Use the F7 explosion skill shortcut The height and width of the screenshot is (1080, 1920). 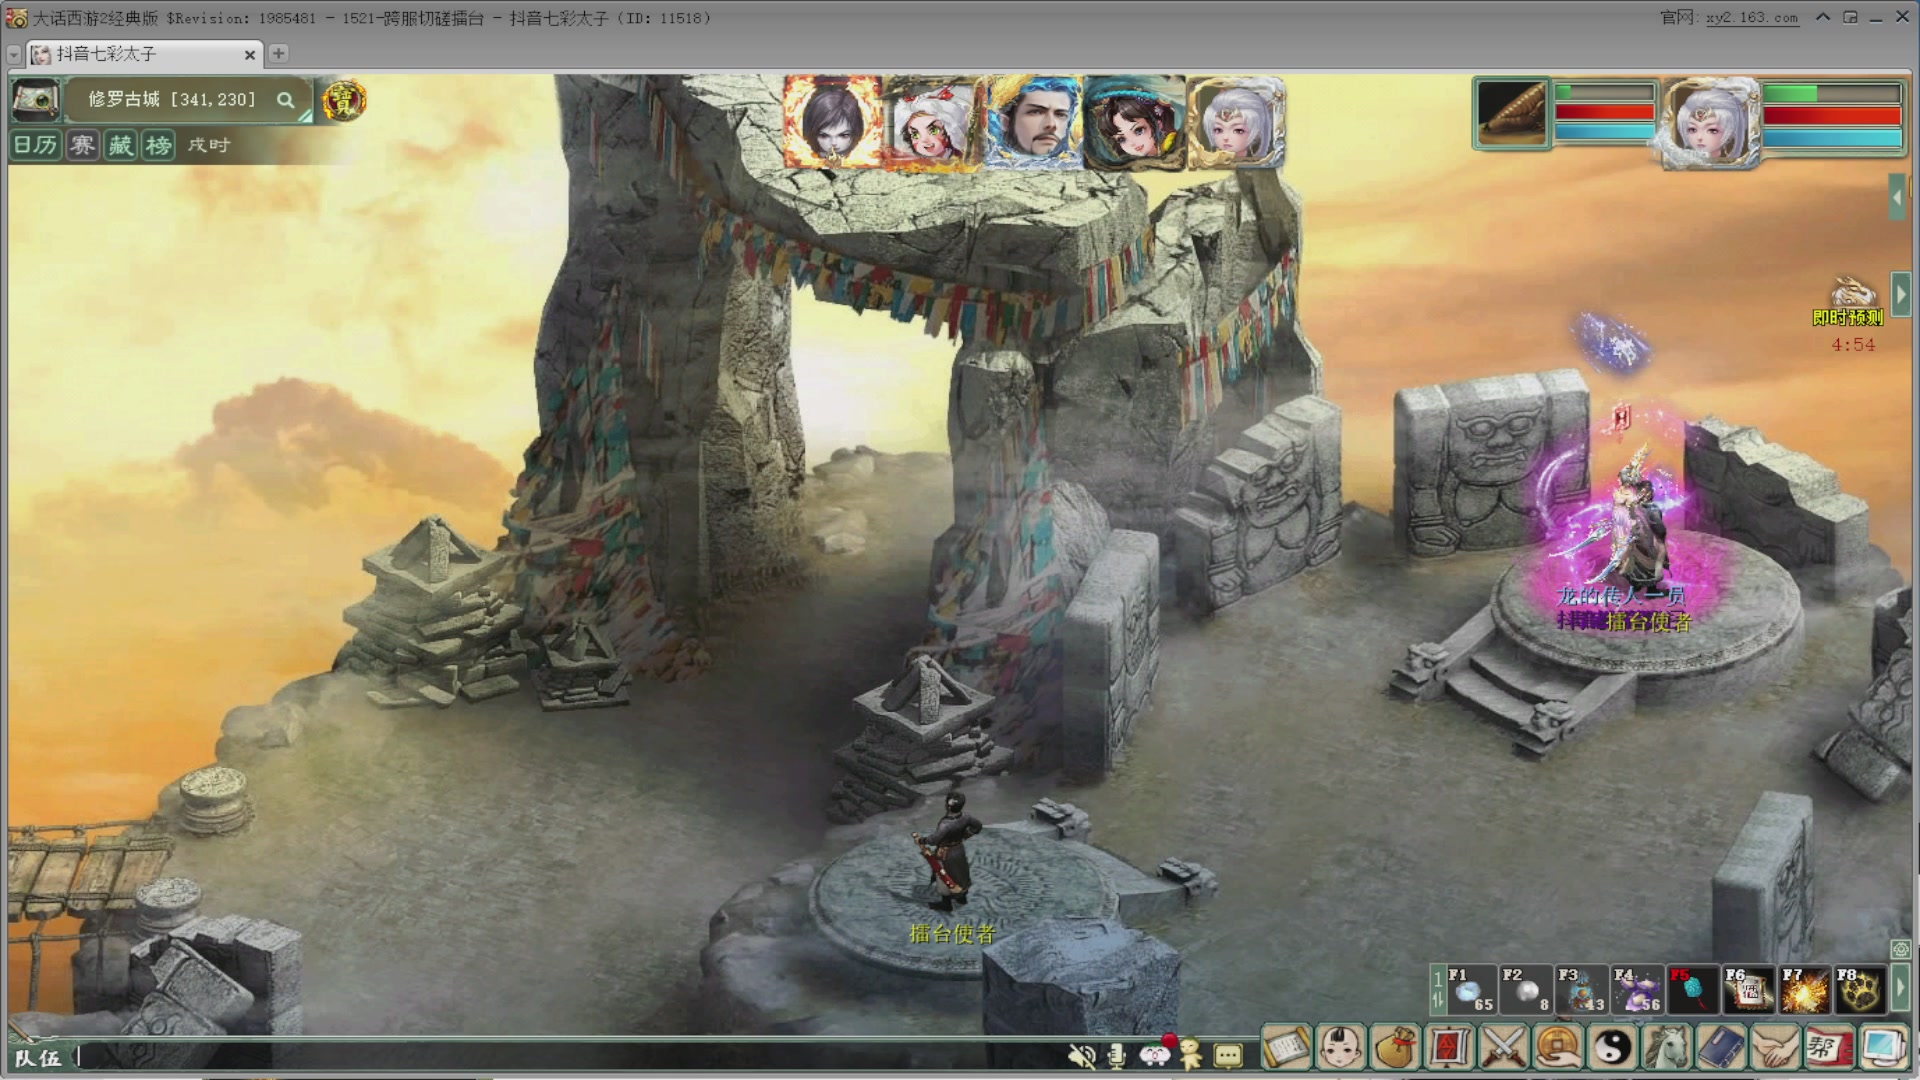pos(1804,990)
